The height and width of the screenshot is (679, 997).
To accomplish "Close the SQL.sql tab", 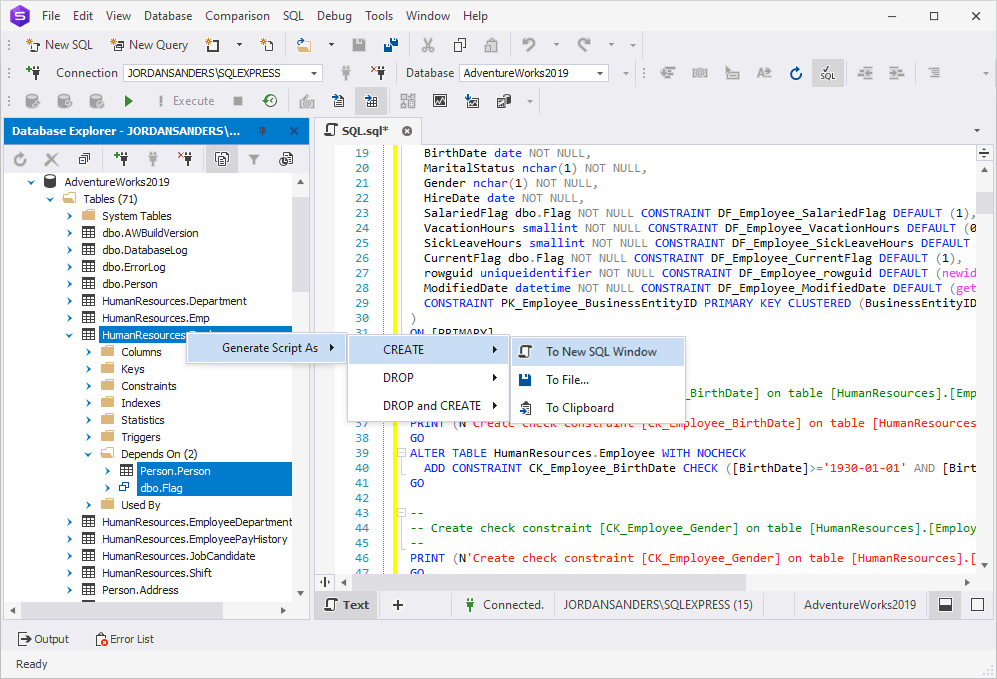I will tap(407, 131).
